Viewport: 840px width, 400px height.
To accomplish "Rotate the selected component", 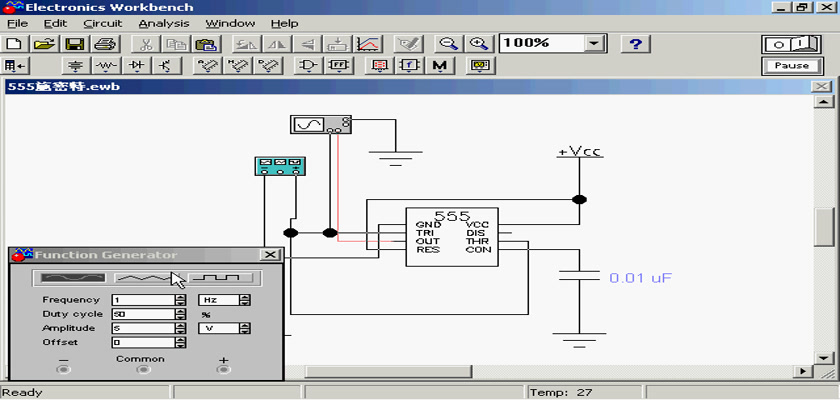I will tap(246, 43).
